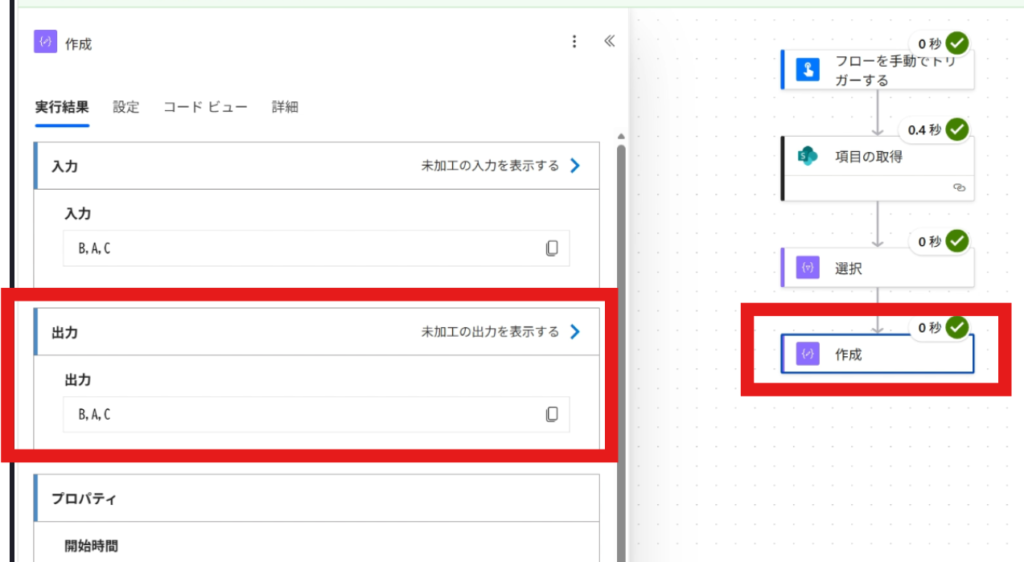Copy the 出力 value with copy icon
This screenshot has width=1024, height=562.
[552, 415]
